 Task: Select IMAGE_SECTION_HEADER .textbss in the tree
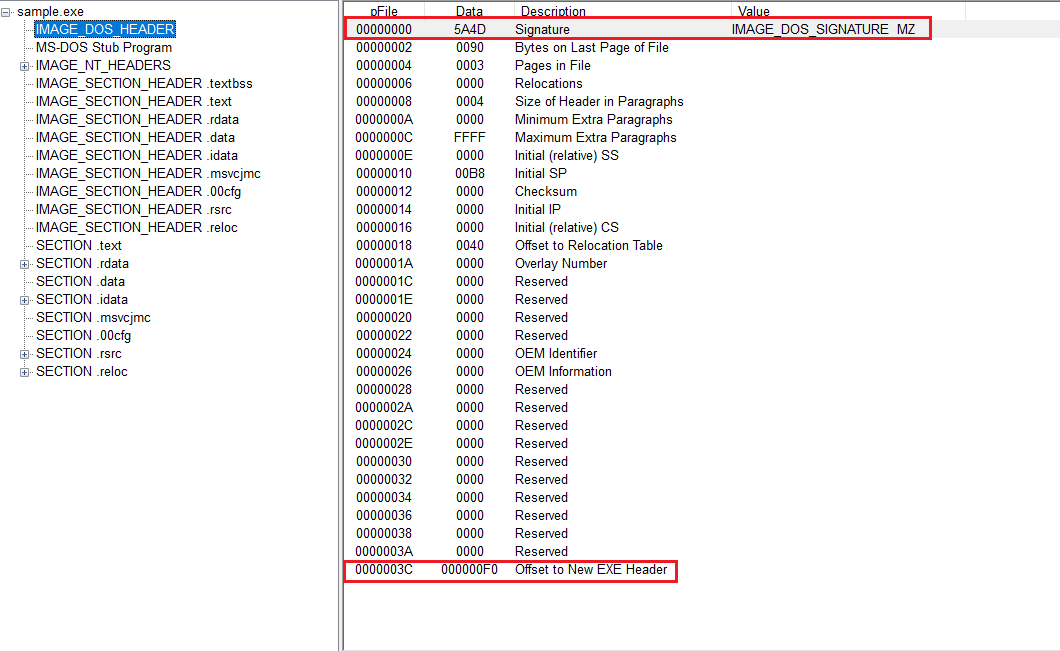144,84
